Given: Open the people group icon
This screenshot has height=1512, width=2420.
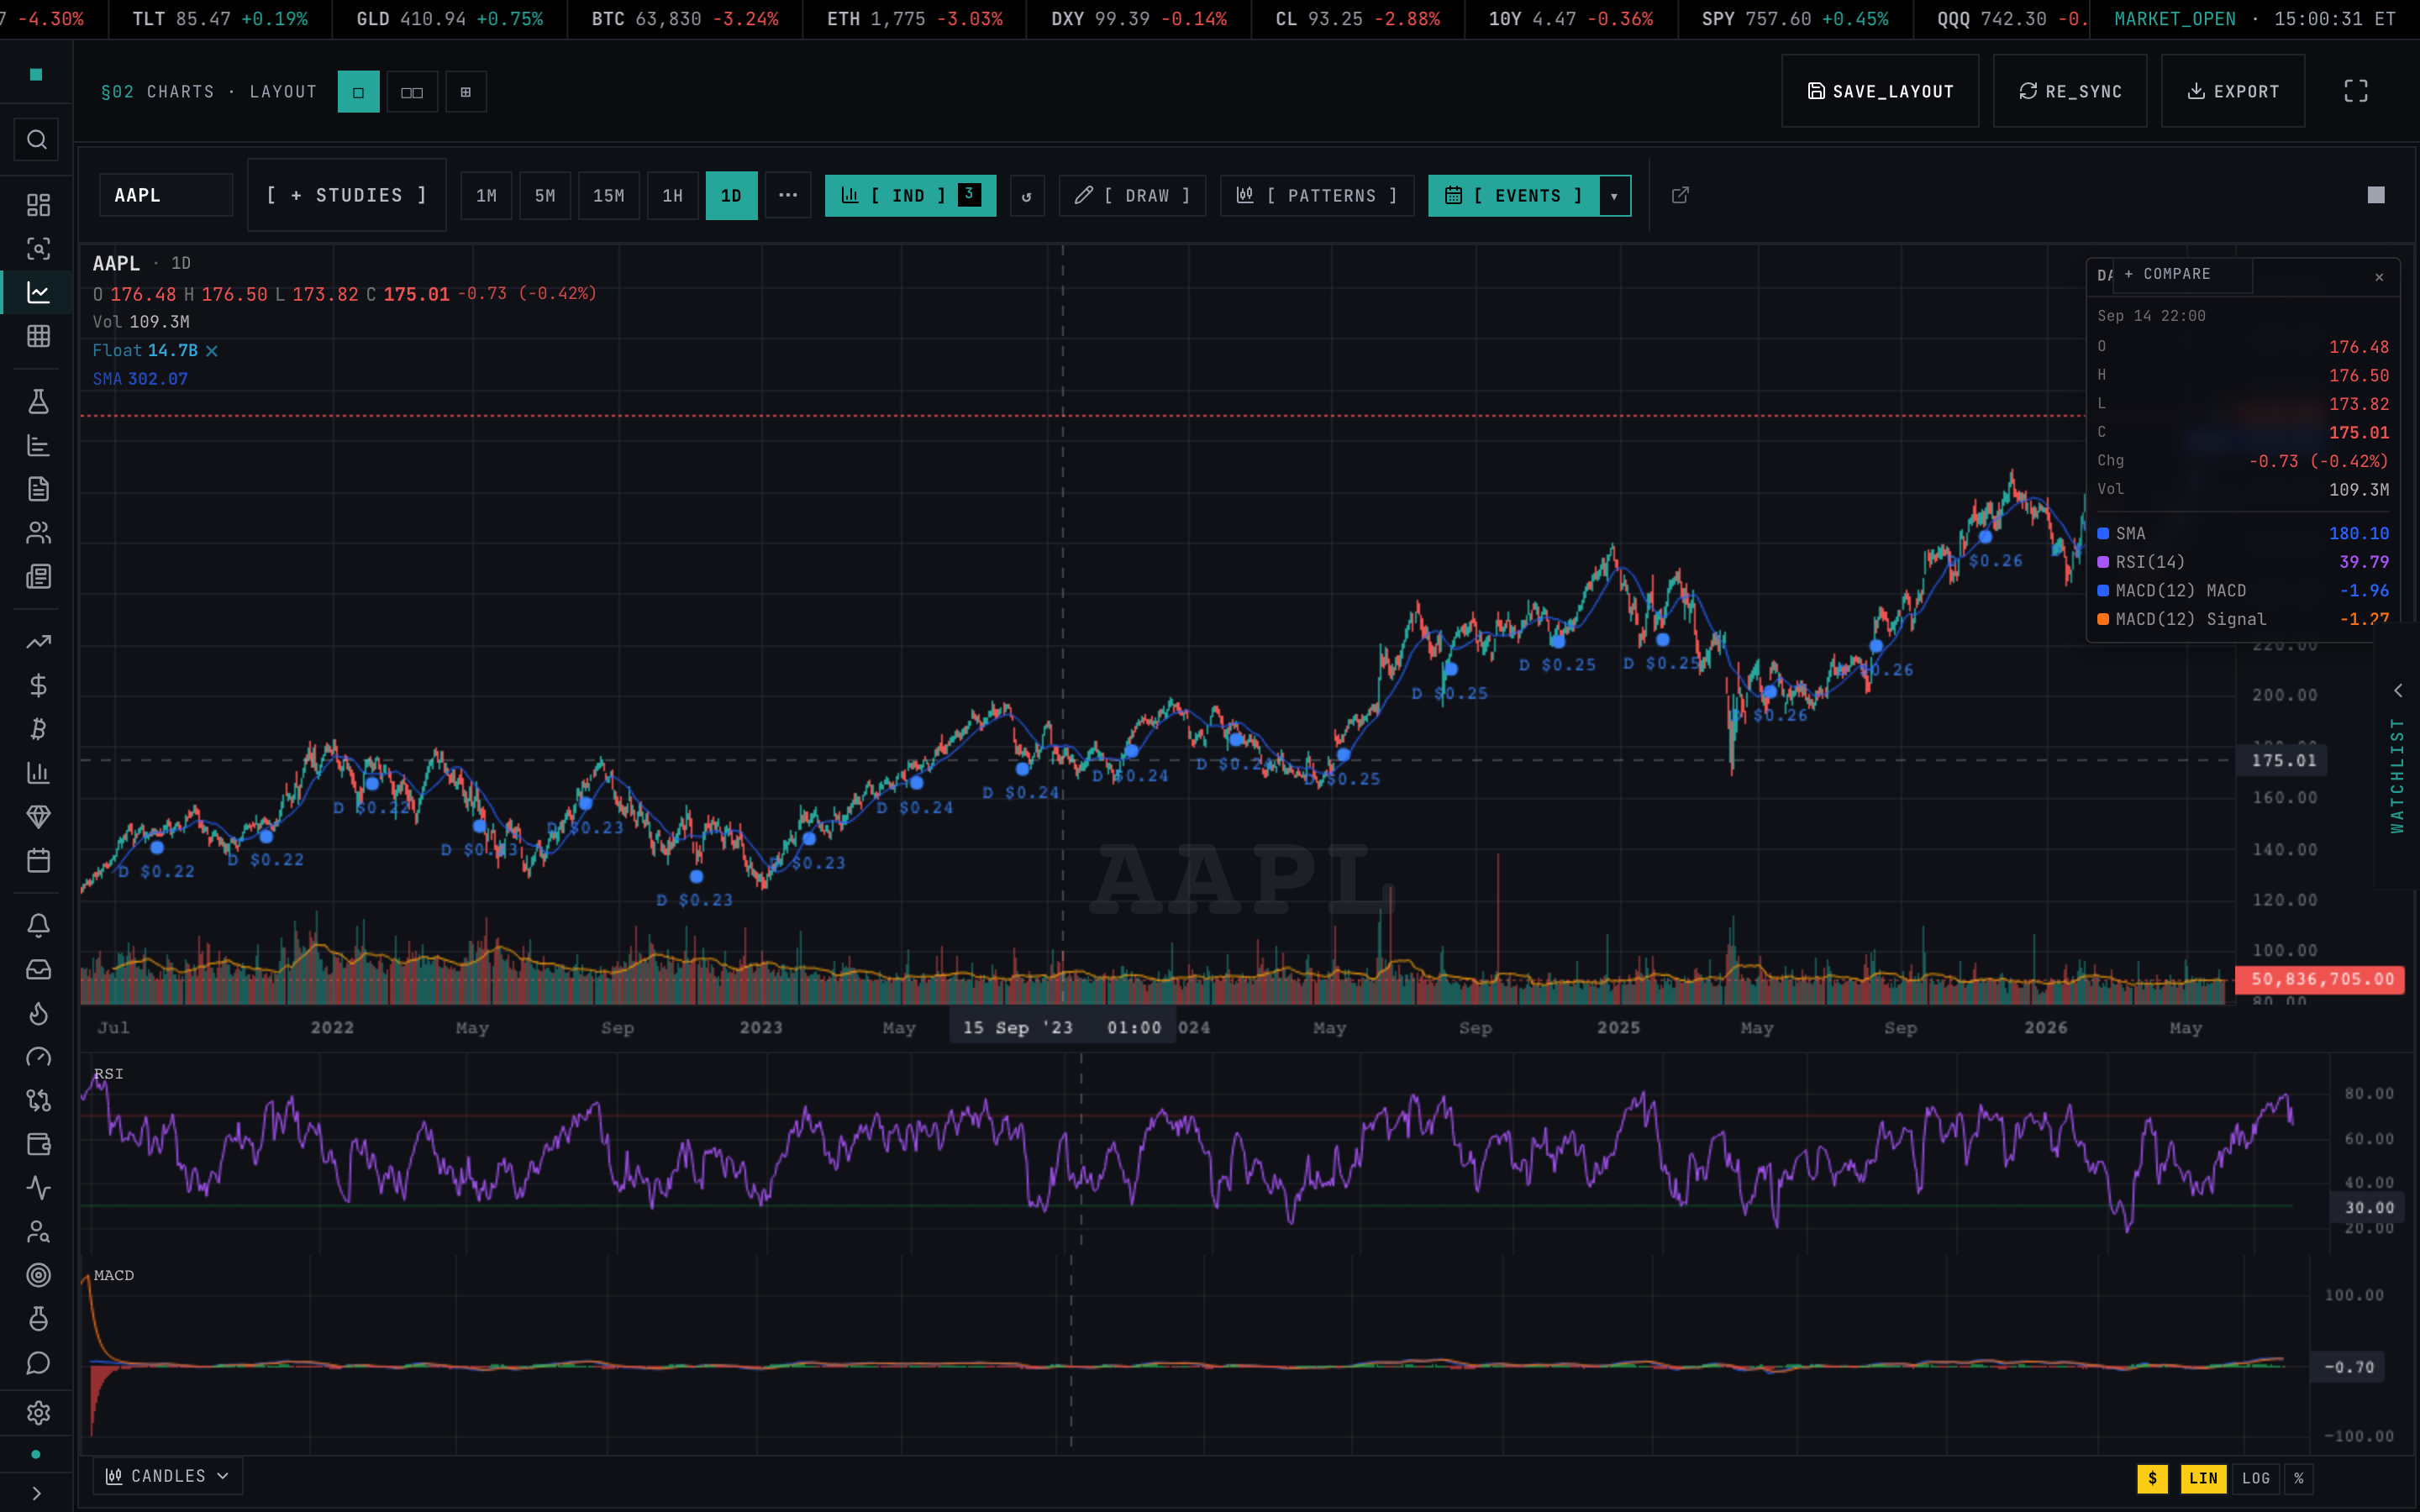Looking at the screenshot, I should pos(38,533).
